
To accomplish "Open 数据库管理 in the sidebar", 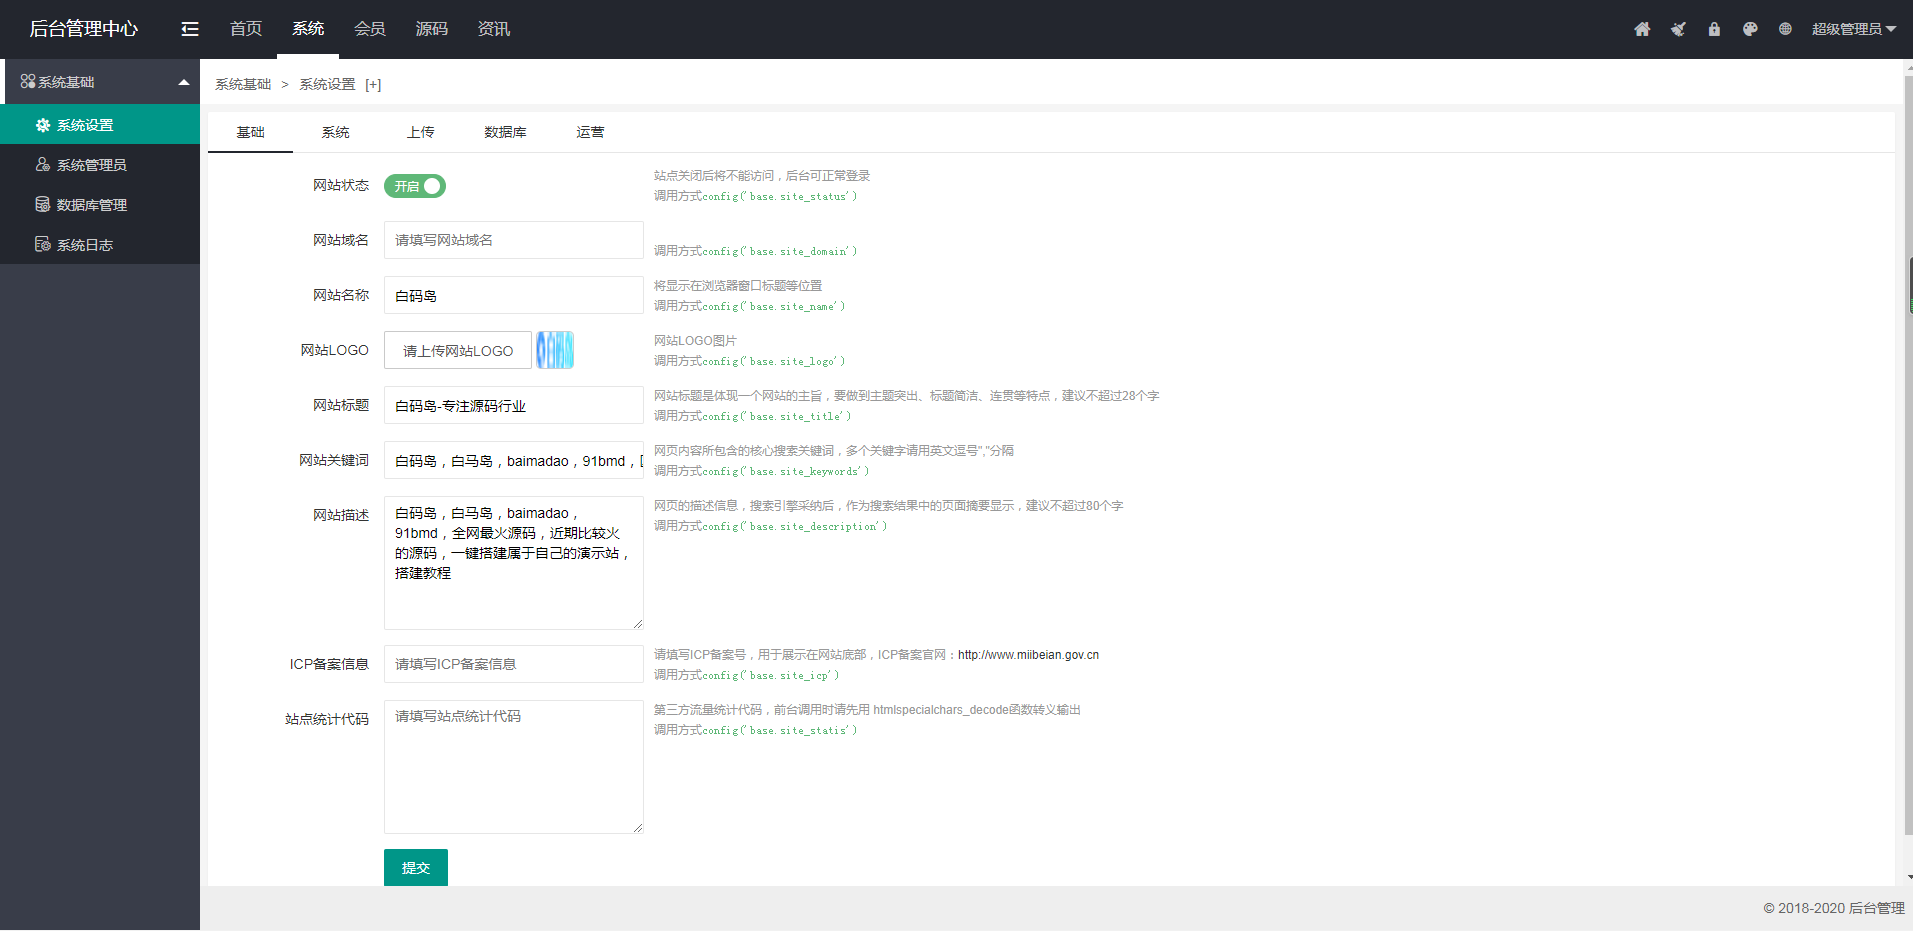I will click(x=92, y=204).
